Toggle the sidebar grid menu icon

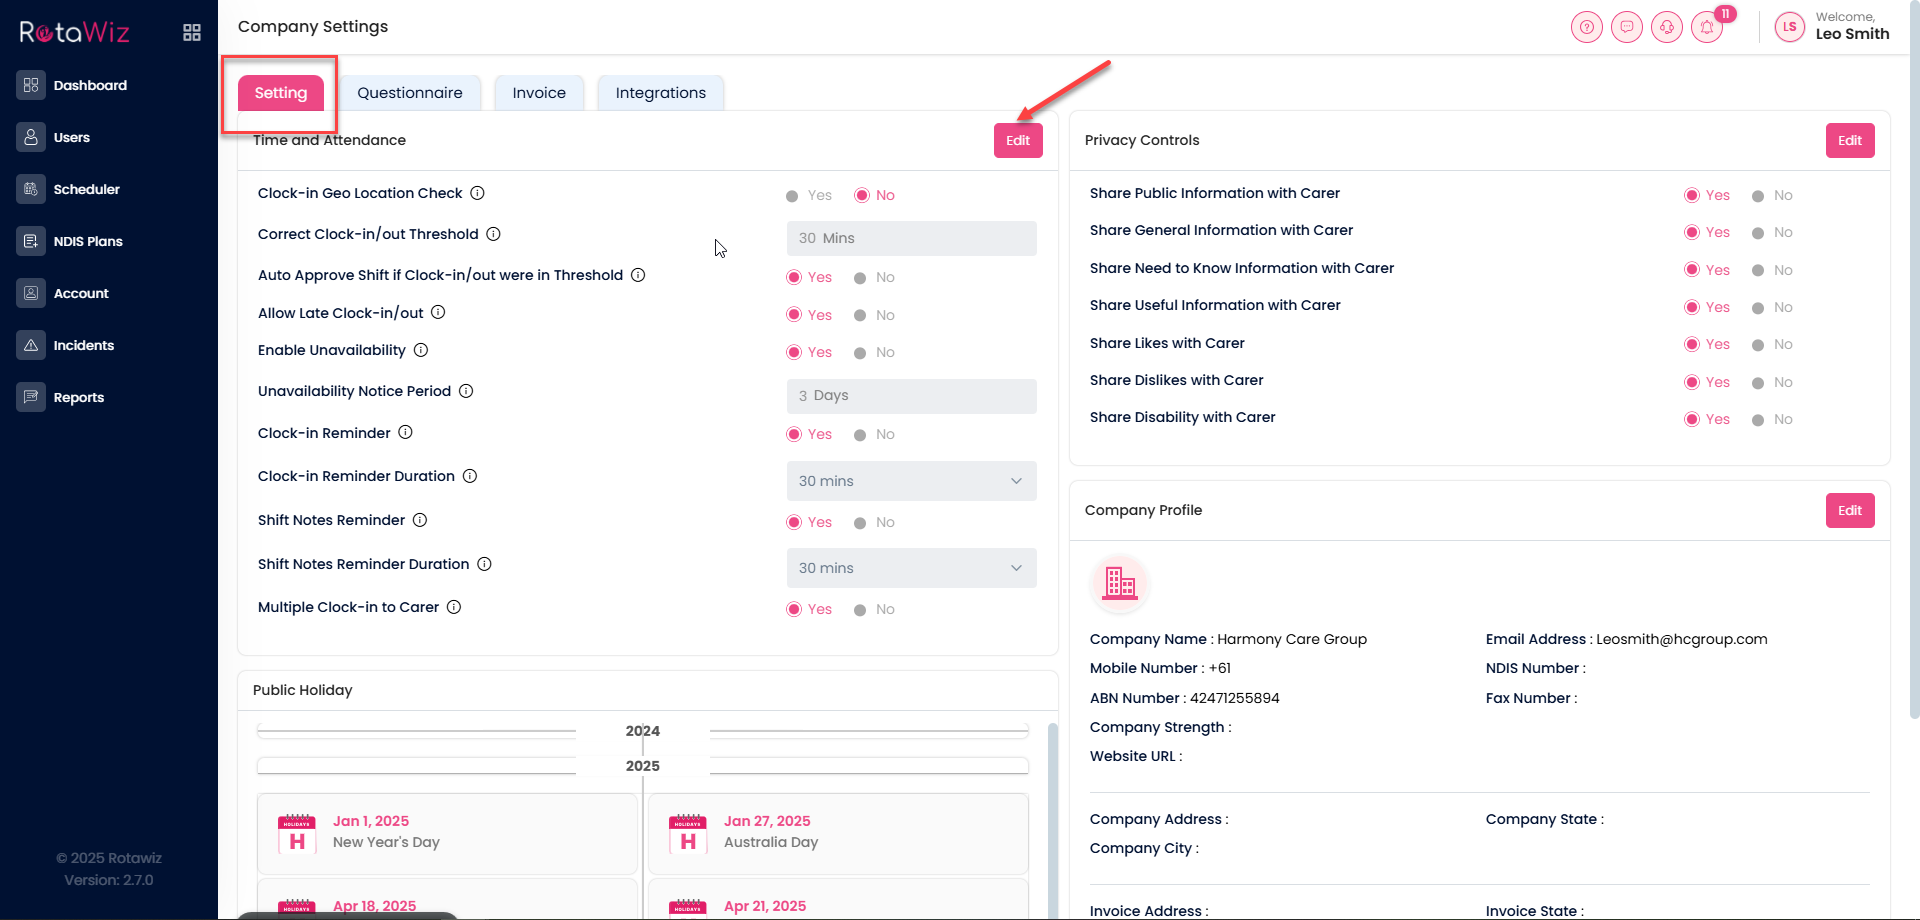[192, 33]
